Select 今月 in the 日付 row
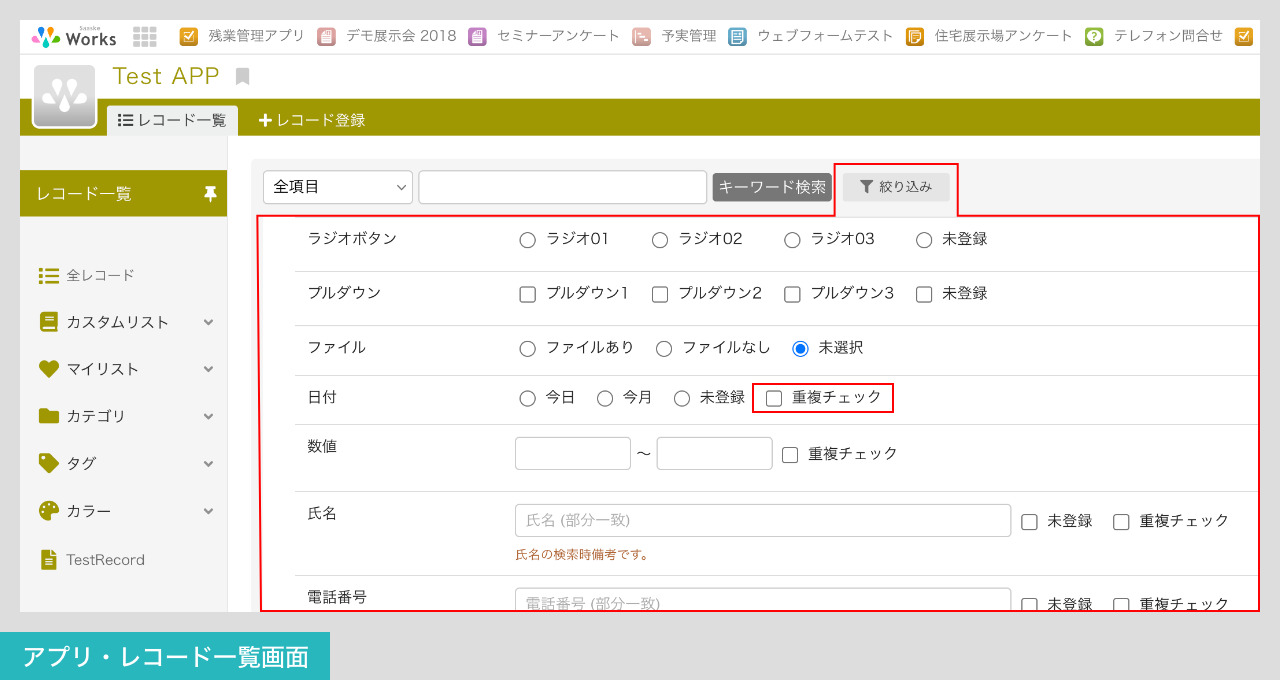 605,398
